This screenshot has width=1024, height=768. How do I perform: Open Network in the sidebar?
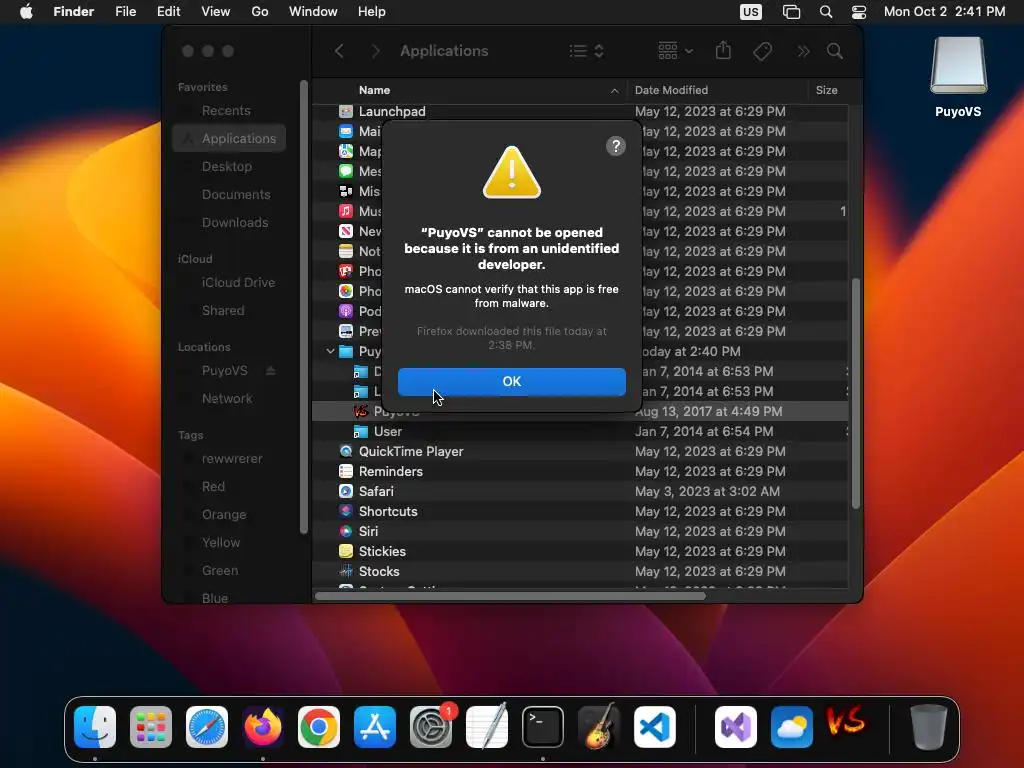[227, 399]
